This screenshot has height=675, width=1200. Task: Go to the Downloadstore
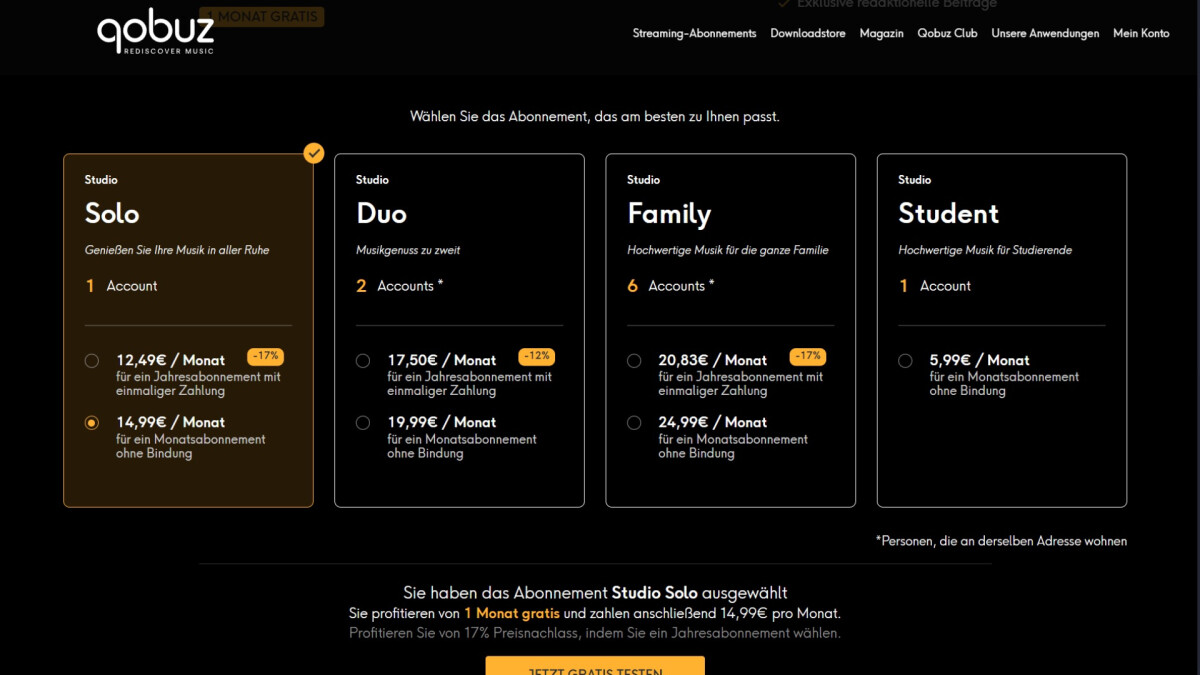pos(807,33)
